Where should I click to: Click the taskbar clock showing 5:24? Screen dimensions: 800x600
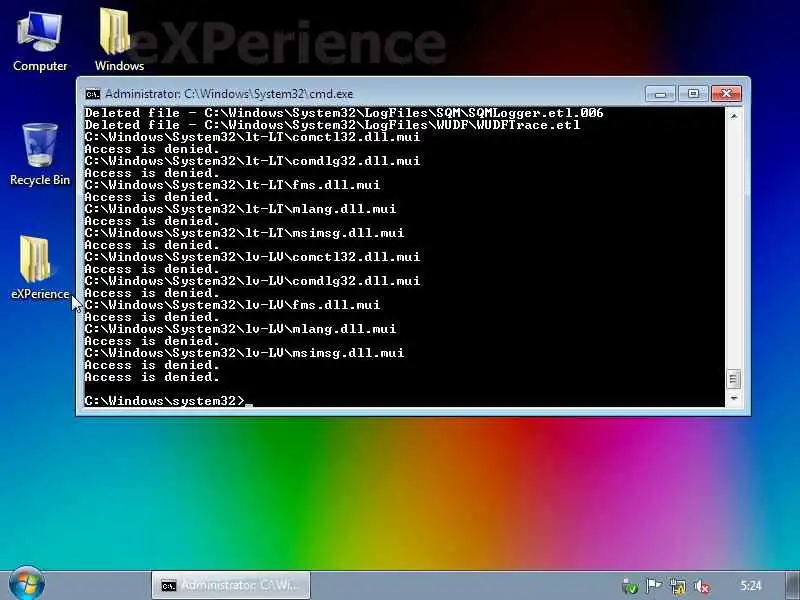pos(751,586)
